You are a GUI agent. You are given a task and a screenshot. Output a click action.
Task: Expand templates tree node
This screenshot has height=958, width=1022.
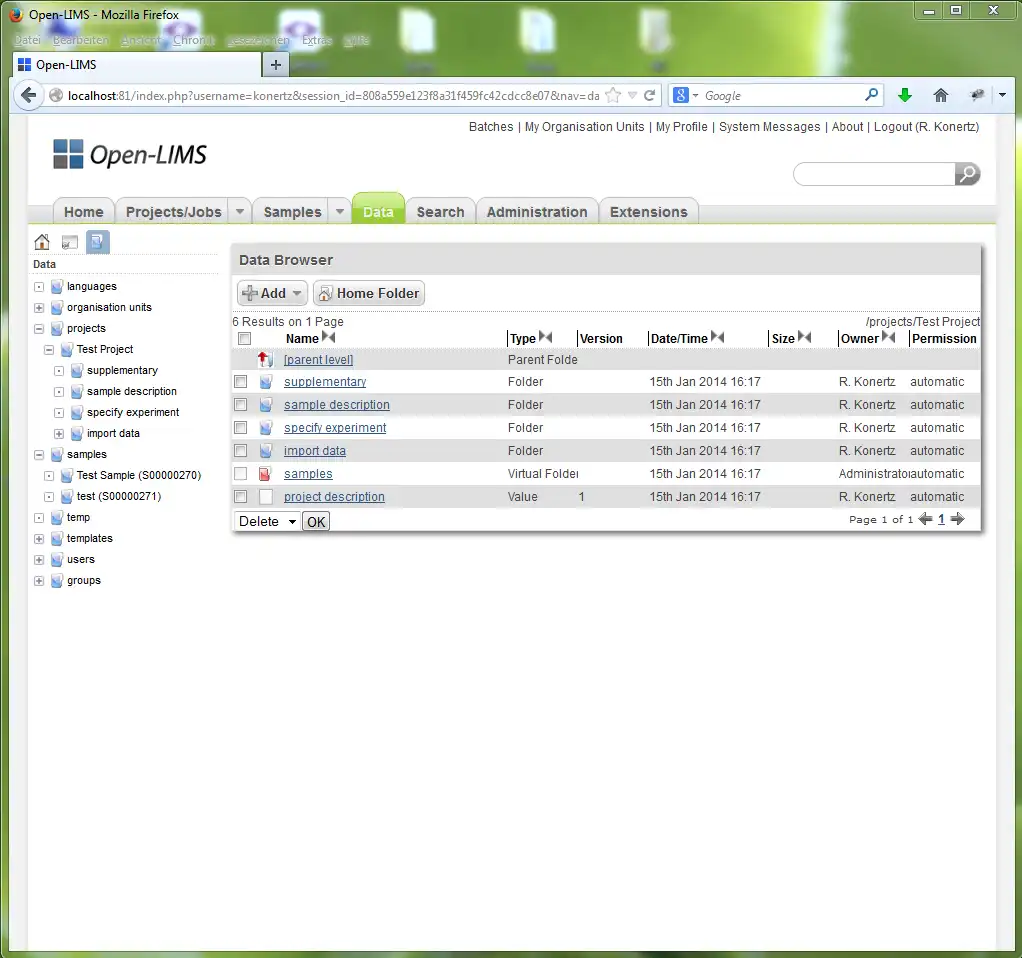tap(39, 539)
